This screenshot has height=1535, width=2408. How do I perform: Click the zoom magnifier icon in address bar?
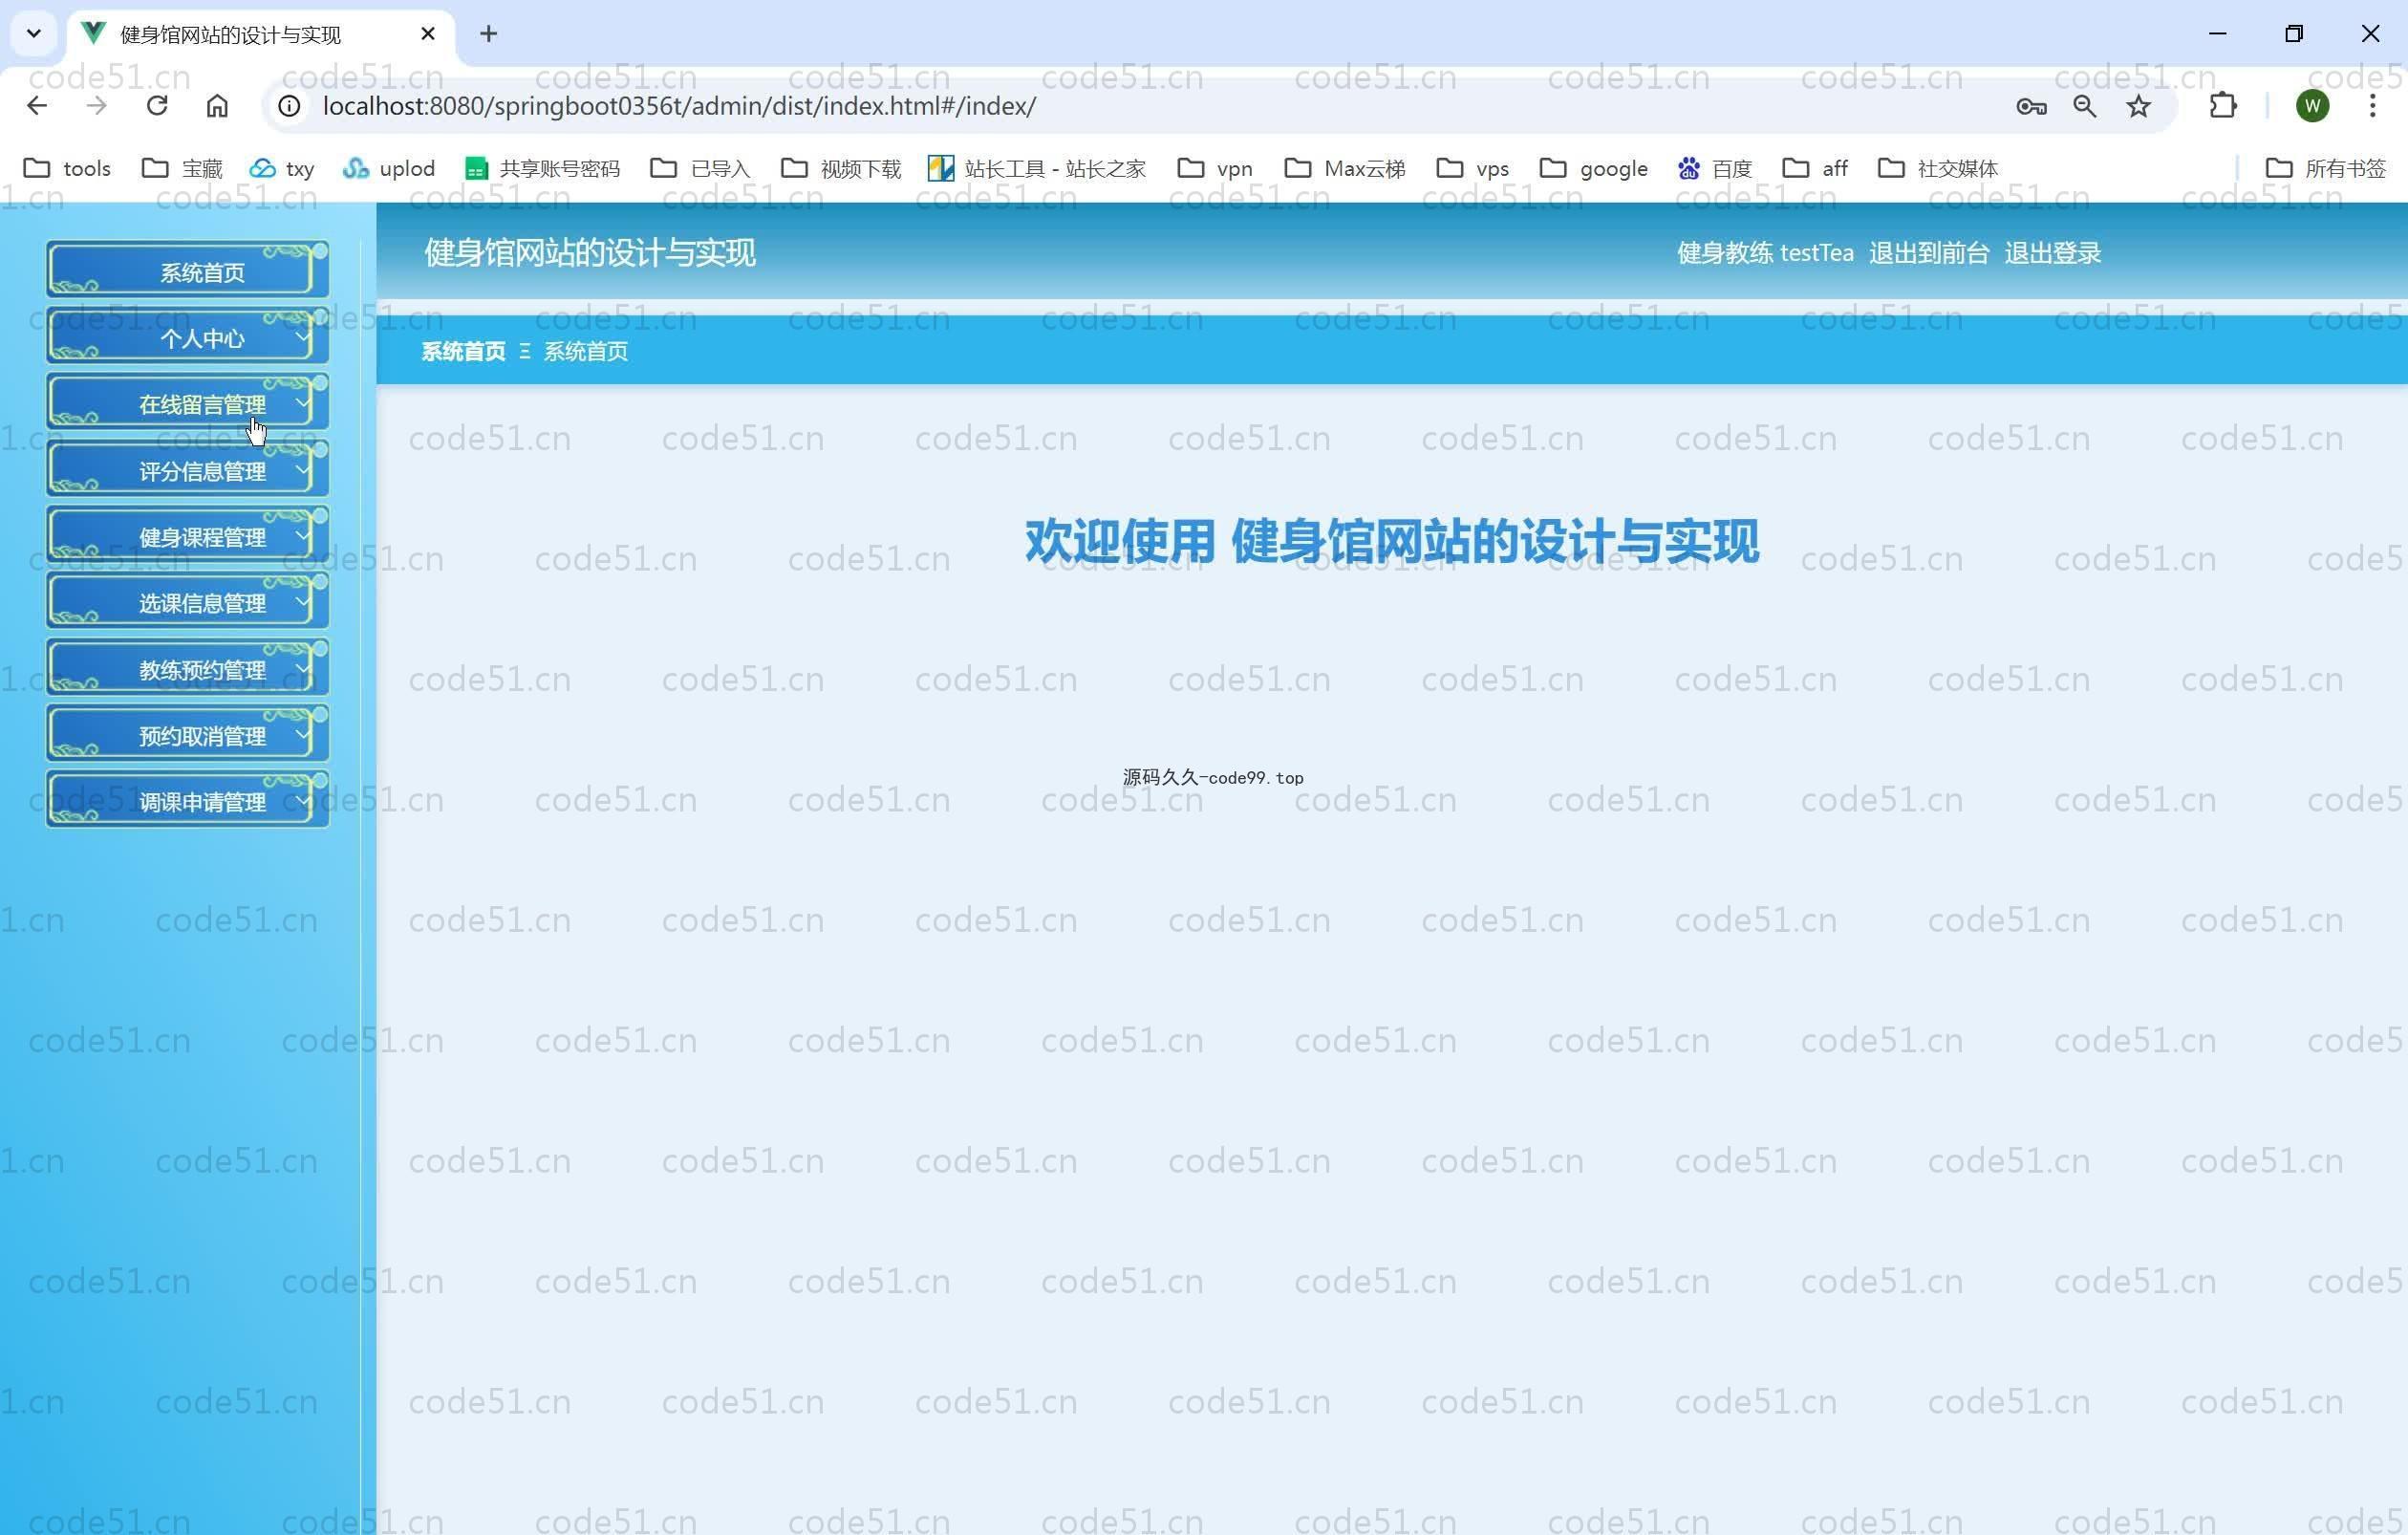2085,106
